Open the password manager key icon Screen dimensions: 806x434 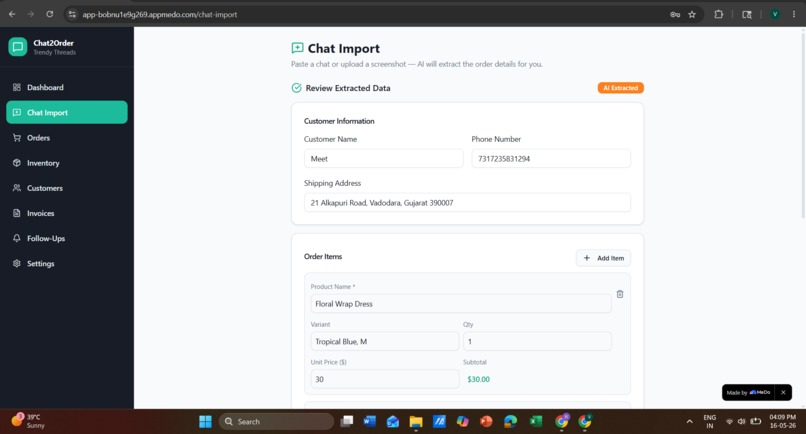[675, 14]
